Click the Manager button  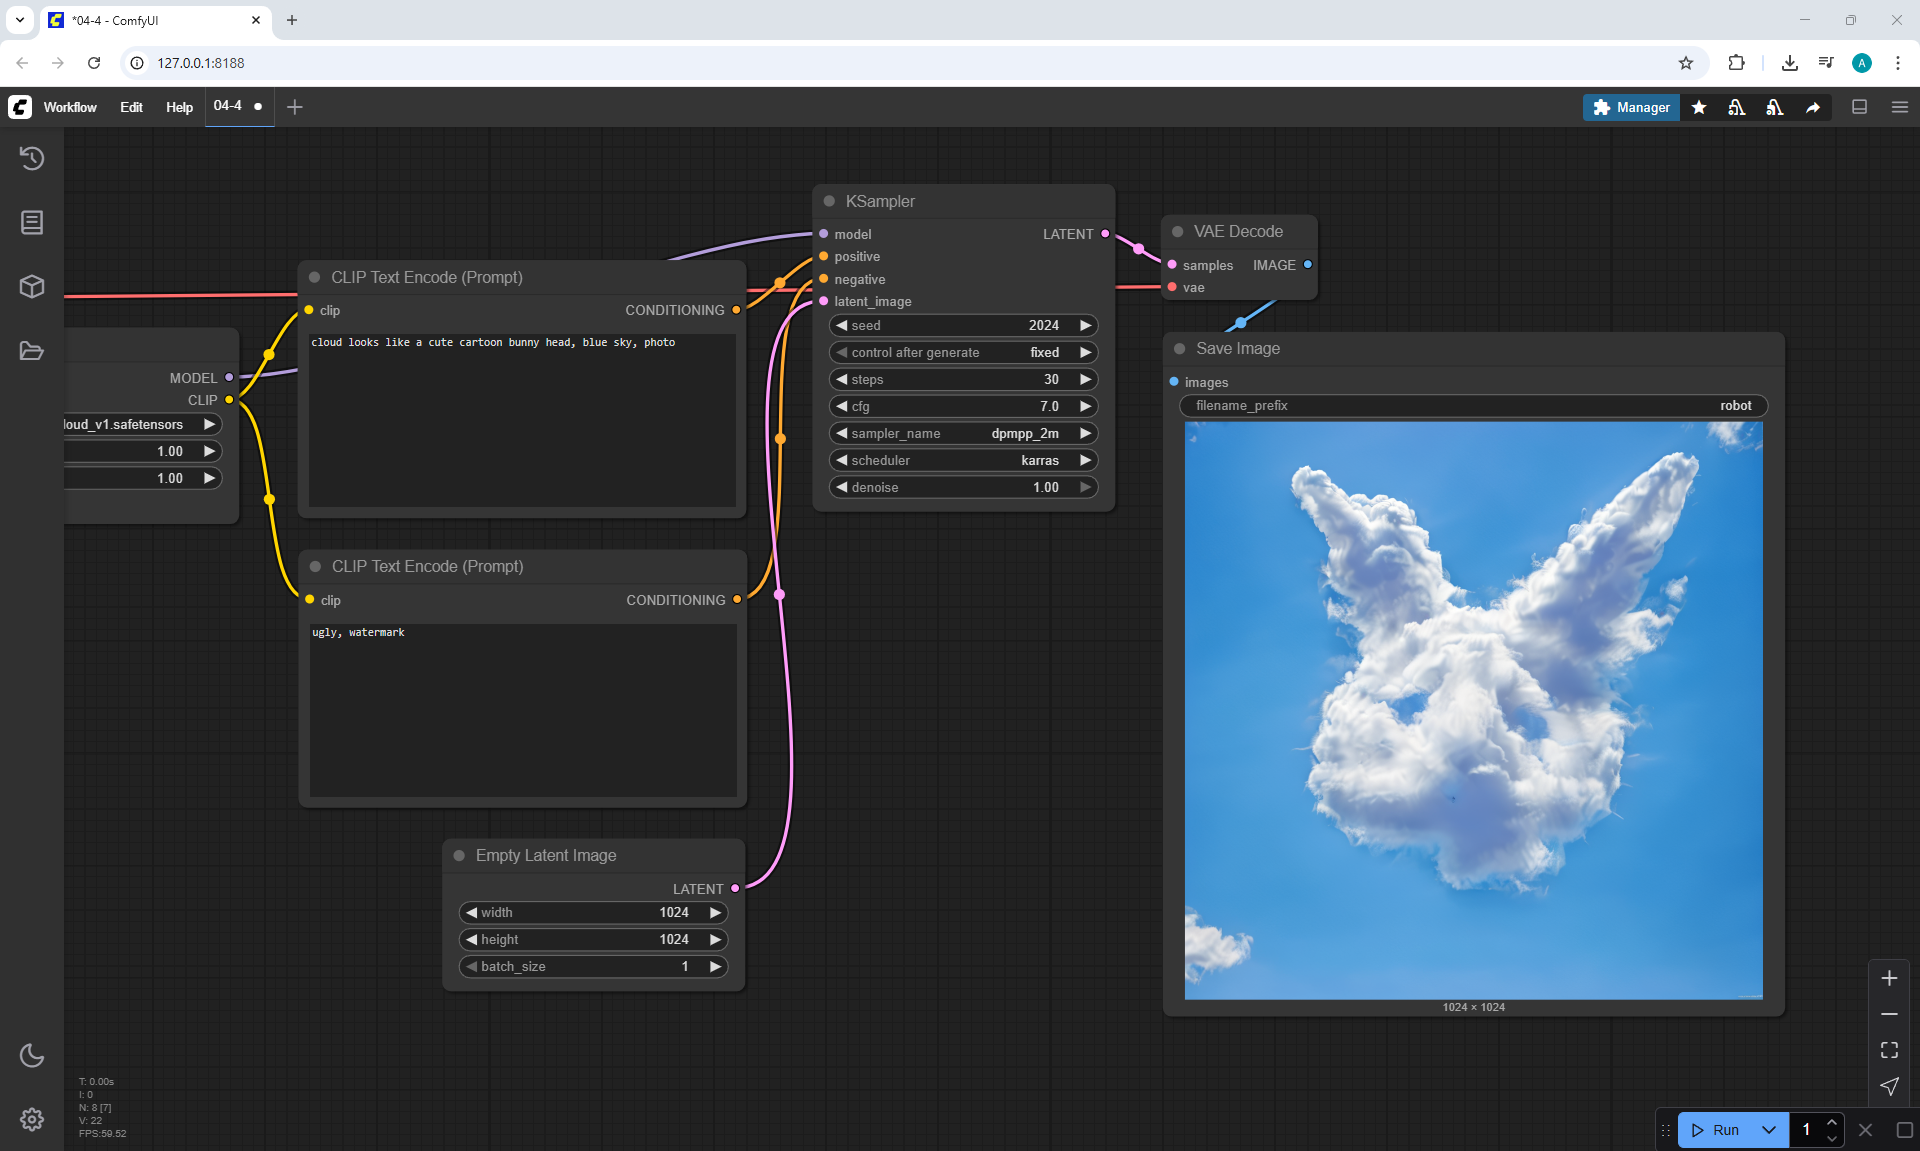[x=1631, y=107]
